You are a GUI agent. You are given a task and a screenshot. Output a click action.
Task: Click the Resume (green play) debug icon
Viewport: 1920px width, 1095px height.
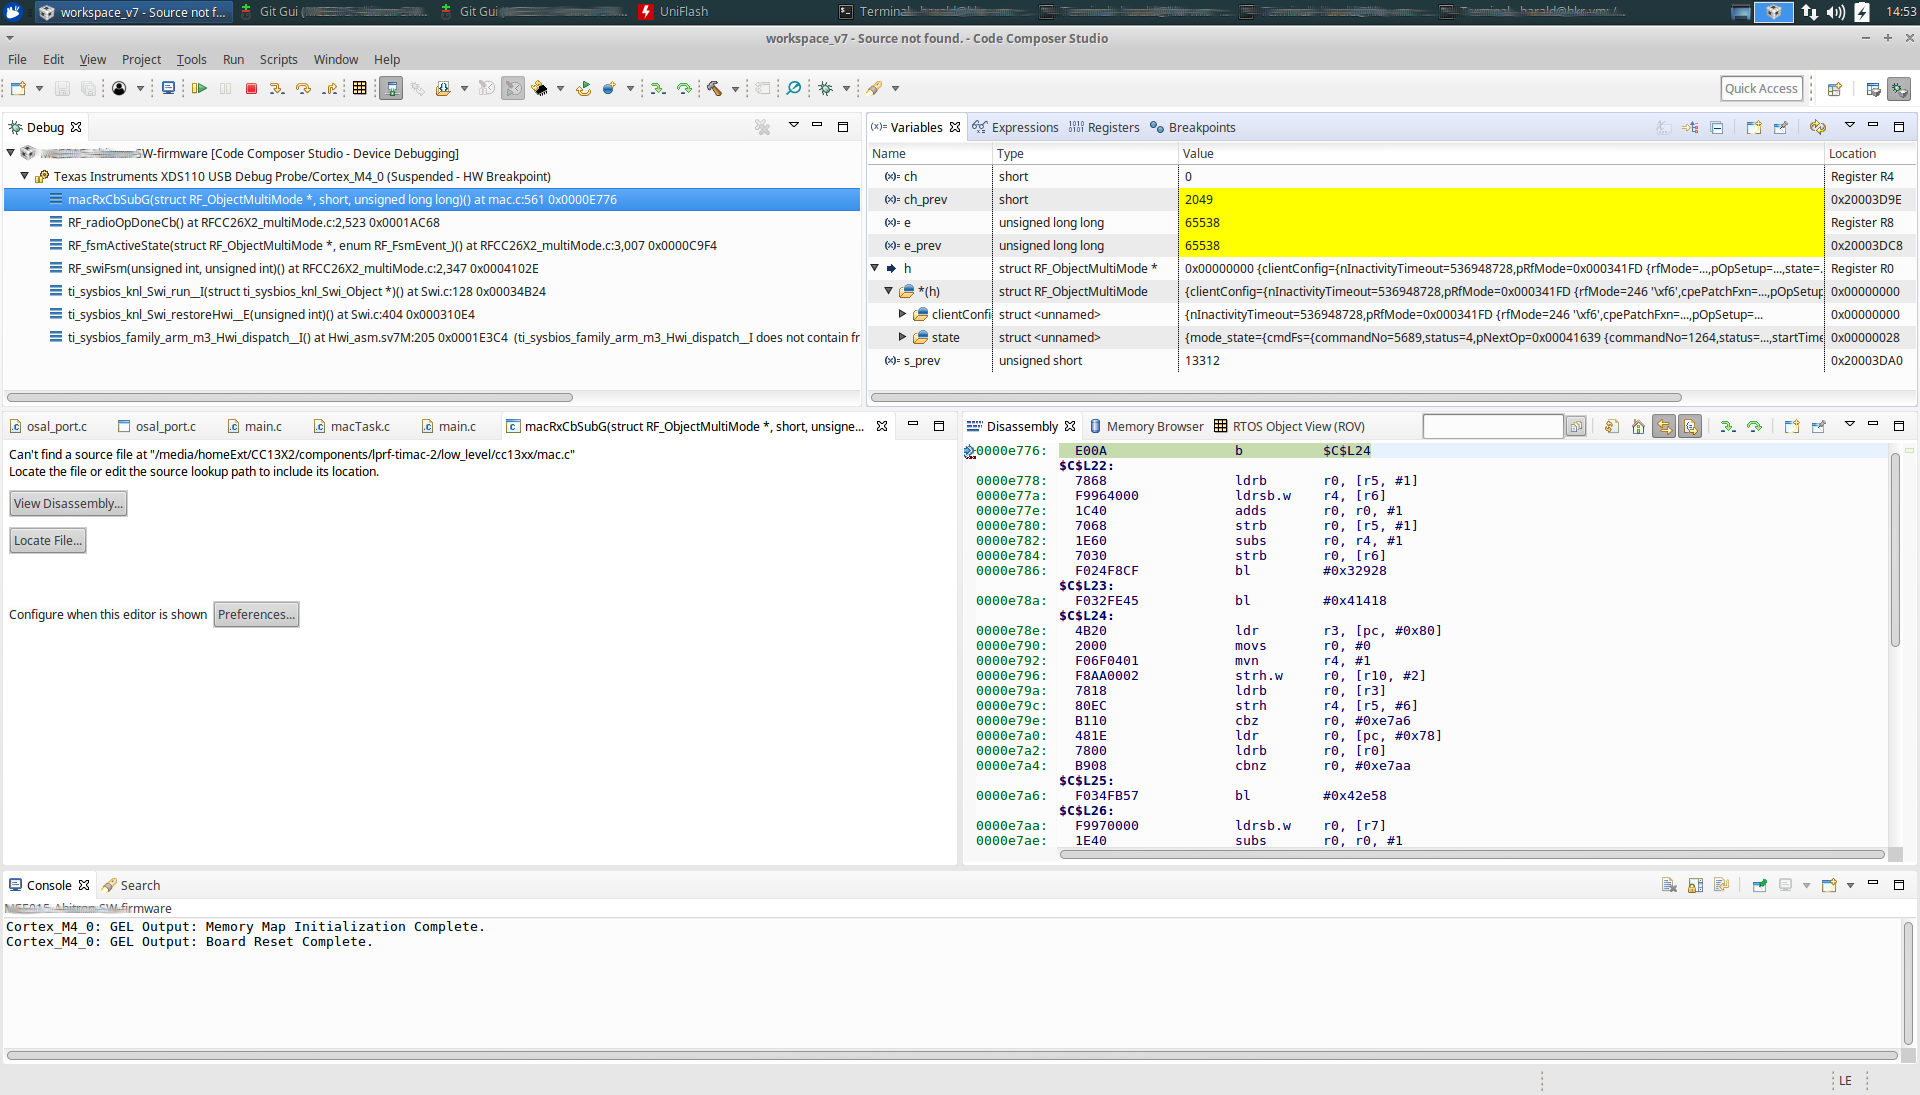click(199, 89)
